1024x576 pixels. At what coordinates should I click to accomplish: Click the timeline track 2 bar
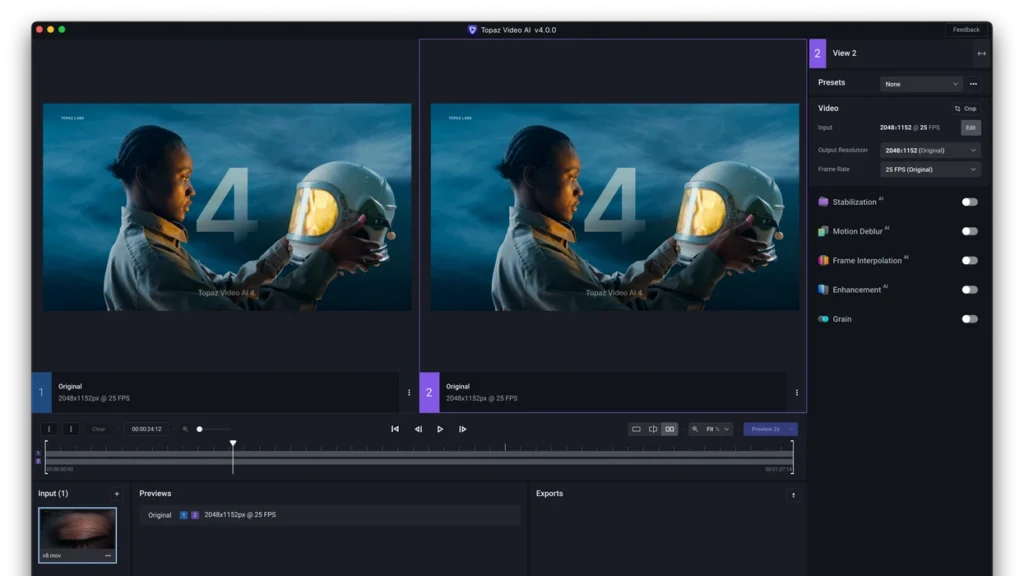[x=419, y=461]
